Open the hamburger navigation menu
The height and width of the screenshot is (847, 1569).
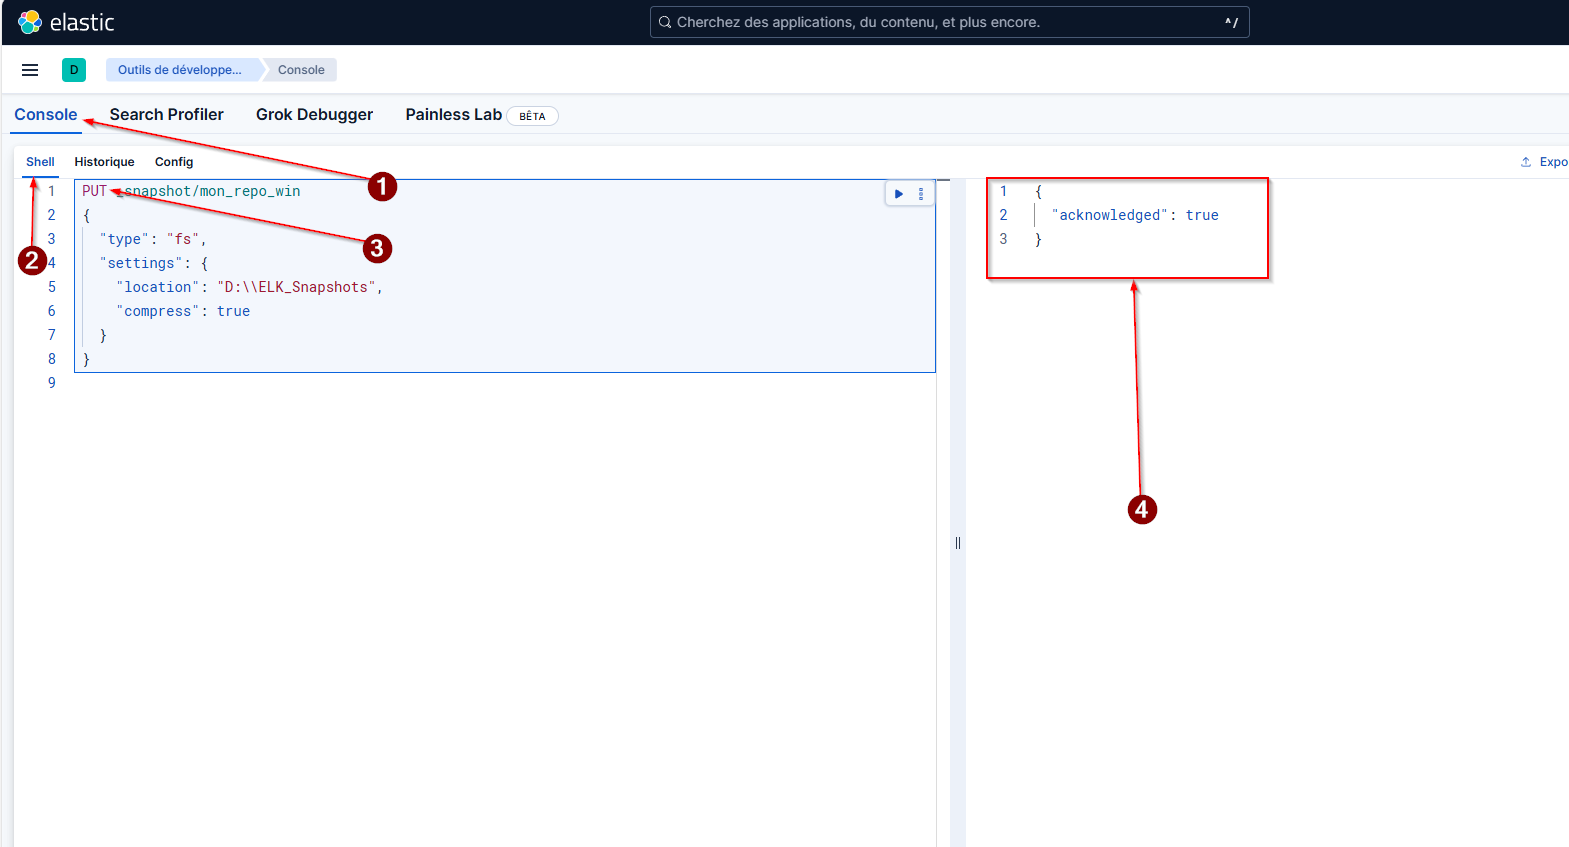tap(30, 70)
